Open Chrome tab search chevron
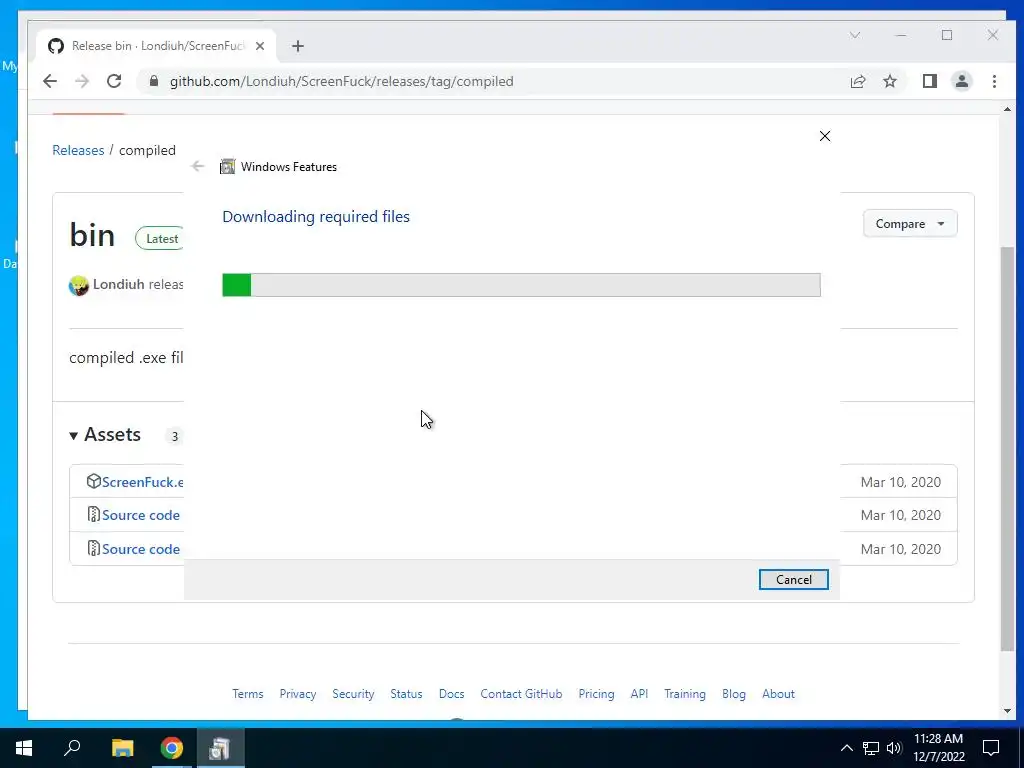This screenshot has width=1024, height=768. coord(855,35)
